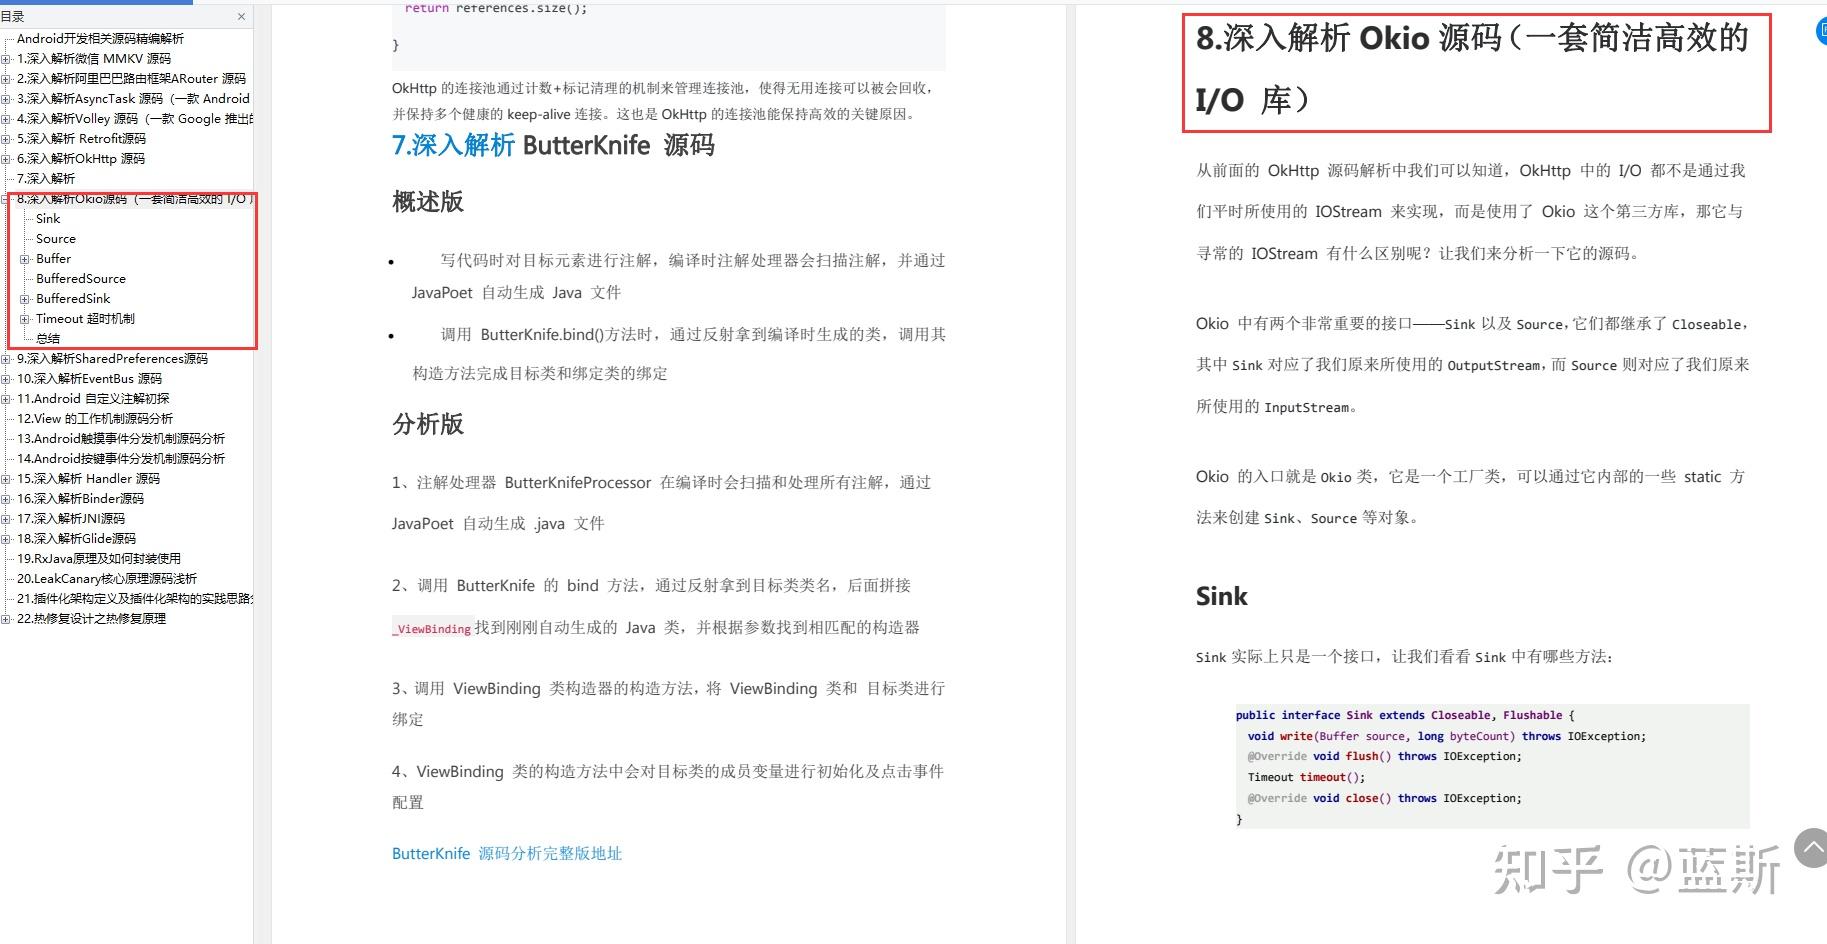Jump to 20.LeakCanary核心原理源码浅析 entry
The width and height of the screenshot is (1827, 944).
coord(107,579)
